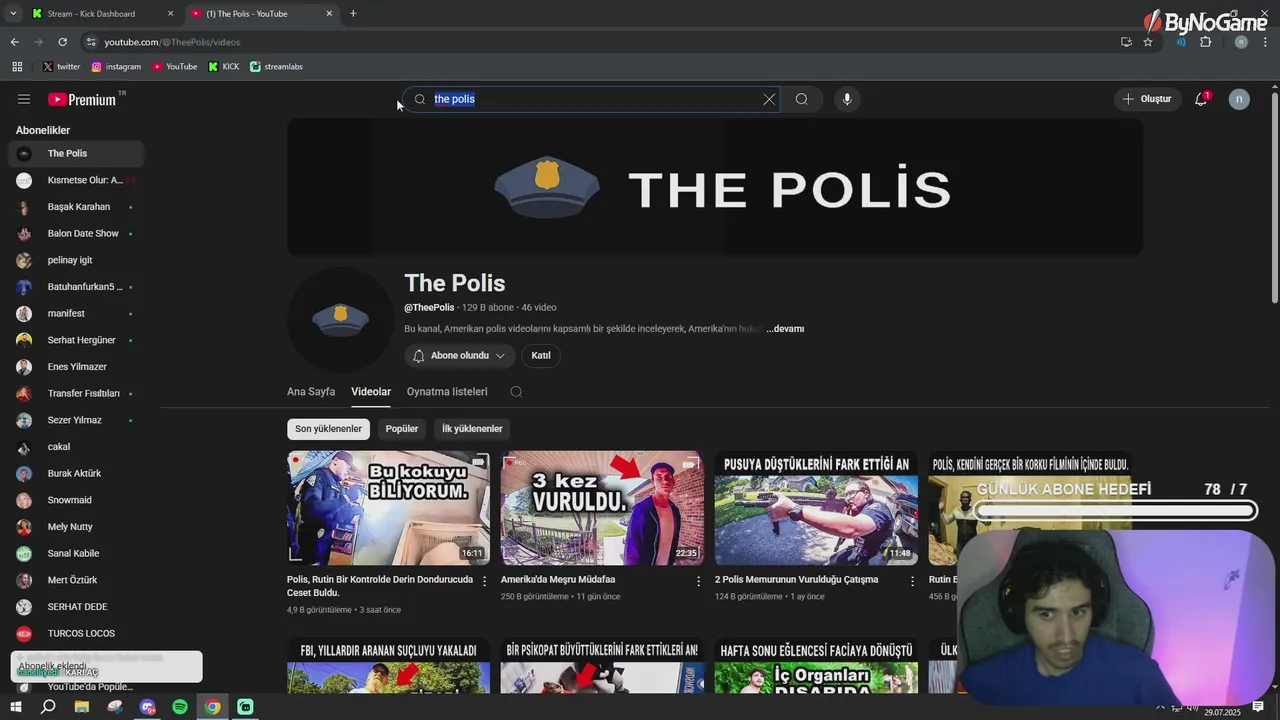Search within channel using the tab magnifier
This screenshot has height=720, width=1280.
tap(516, 392)
